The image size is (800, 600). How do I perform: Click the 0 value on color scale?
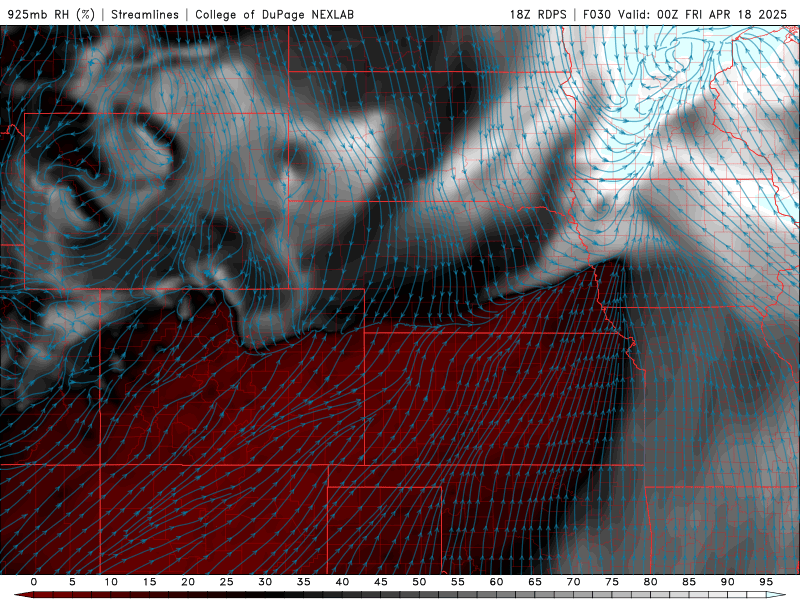click(34, 582)
